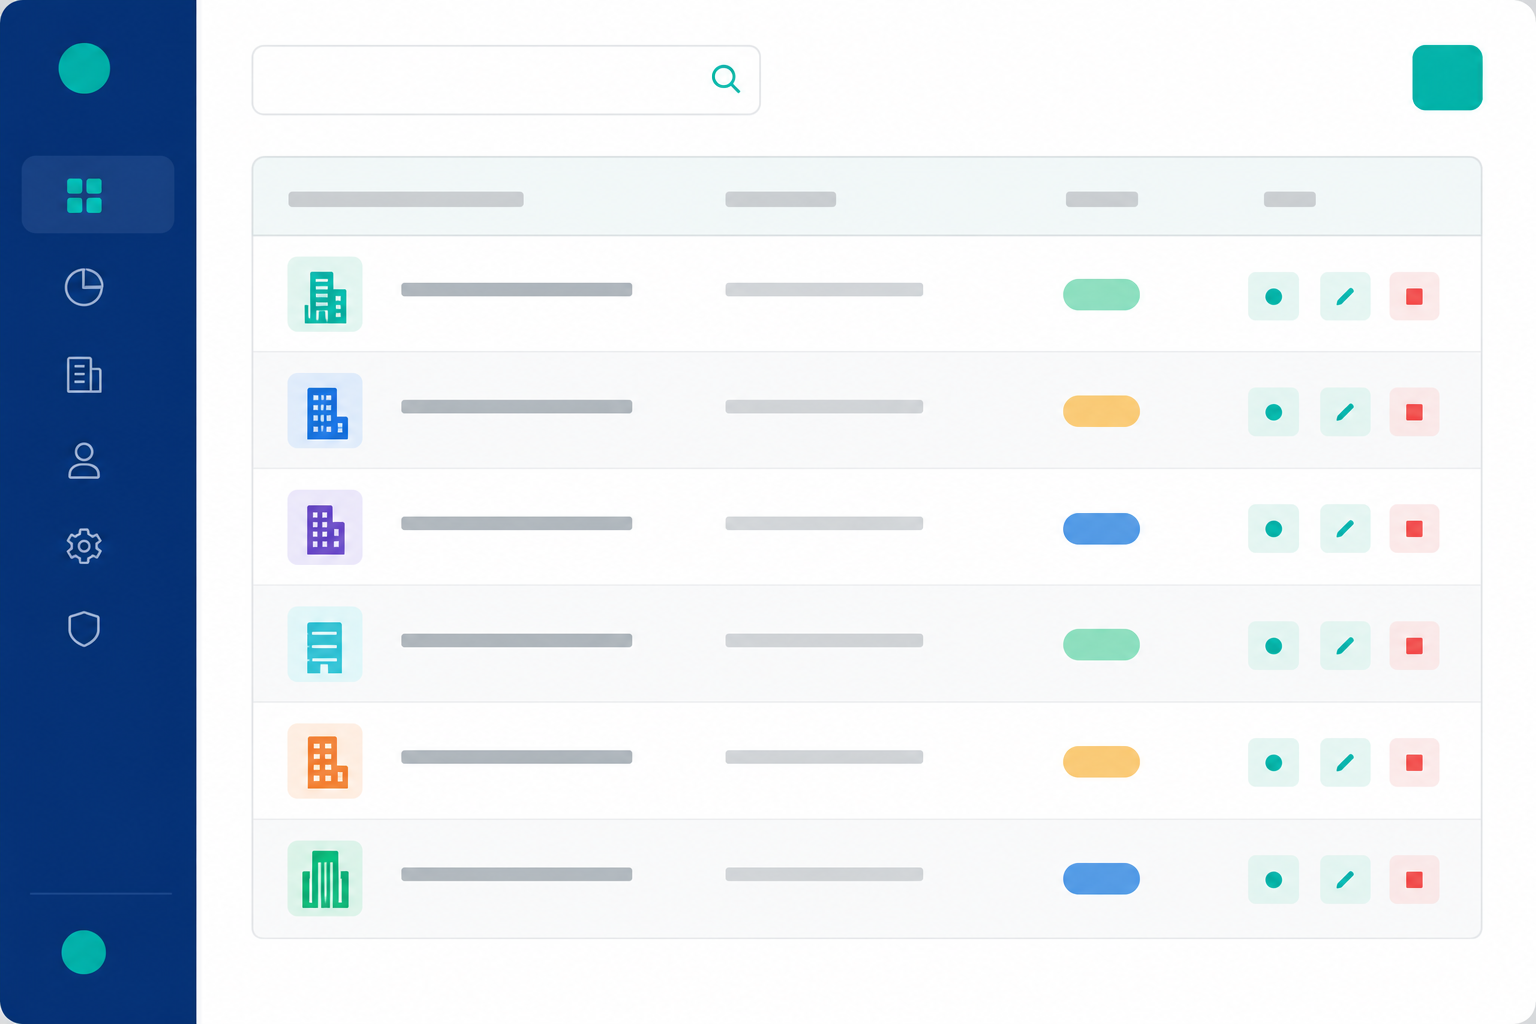Viewport: 1536px width, 1024px height.
Task: Click edit pencil in teal building row
Action: (1345, 296)
